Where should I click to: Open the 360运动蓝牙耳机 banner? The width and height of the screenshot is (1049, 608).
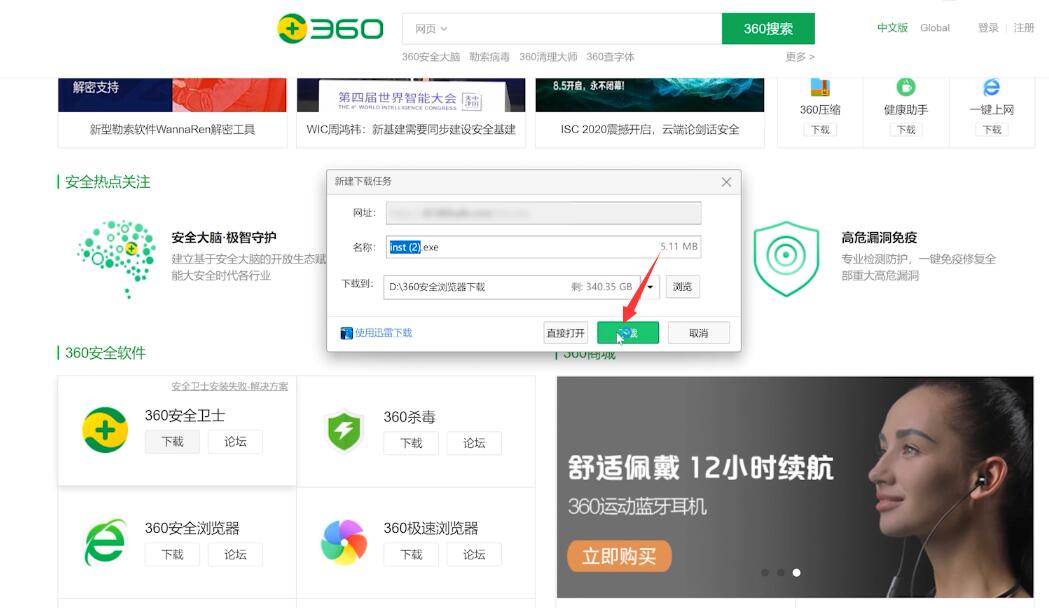795,487
